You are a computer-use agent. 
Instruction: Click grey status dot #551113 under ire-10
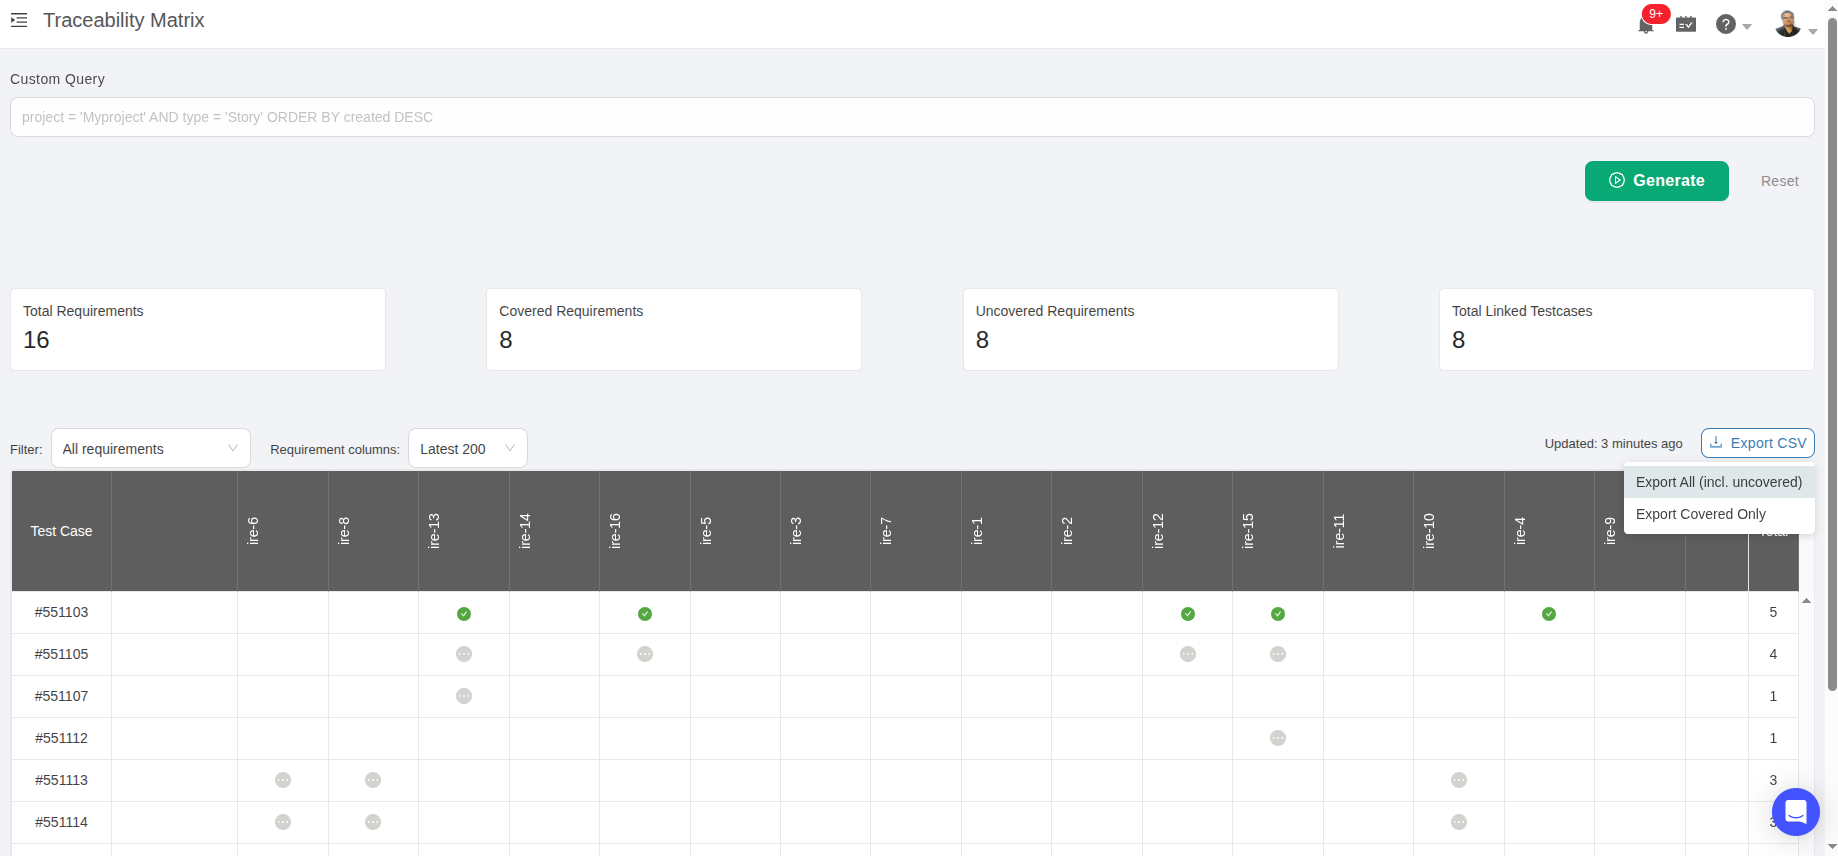pyautogui.click(x=1459, y=780)
